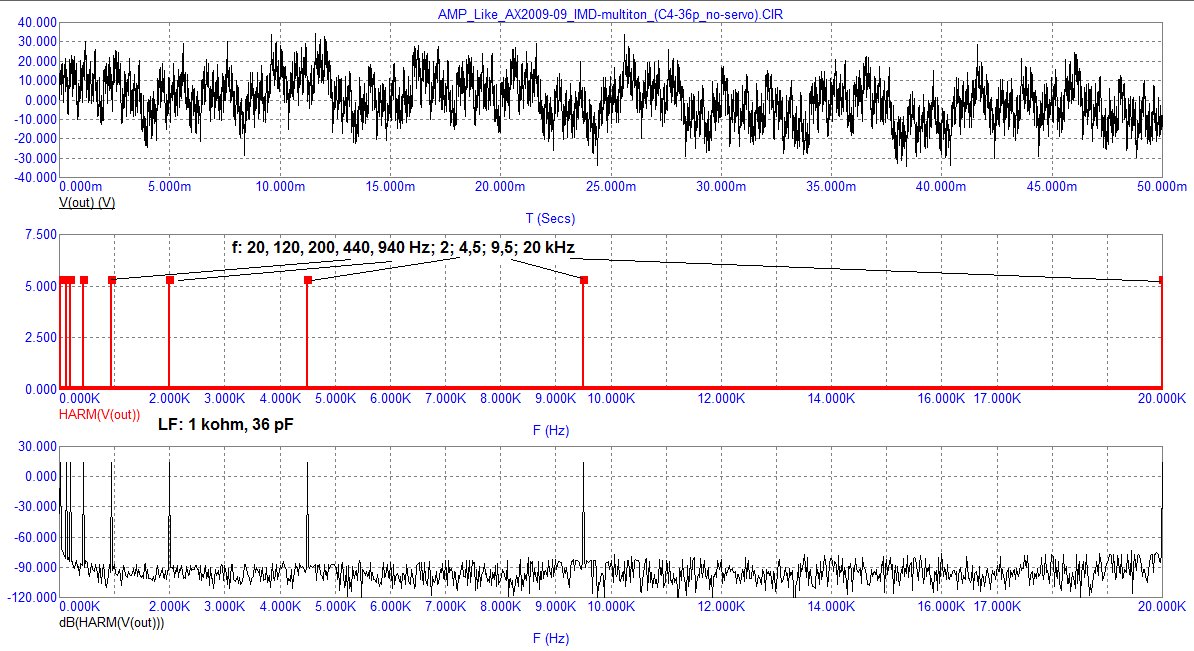The width and height of the screenshot is (1194, 651).
Task: Click the 5.000m time axis label
Action: (x=170, y=187)
